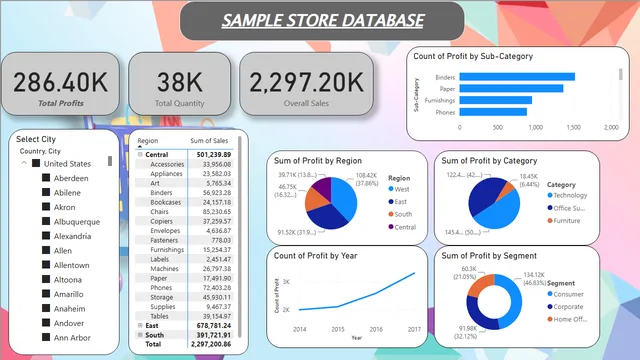Select the Central region legend marker
This screenshot has width=640, height=360.
391,227
